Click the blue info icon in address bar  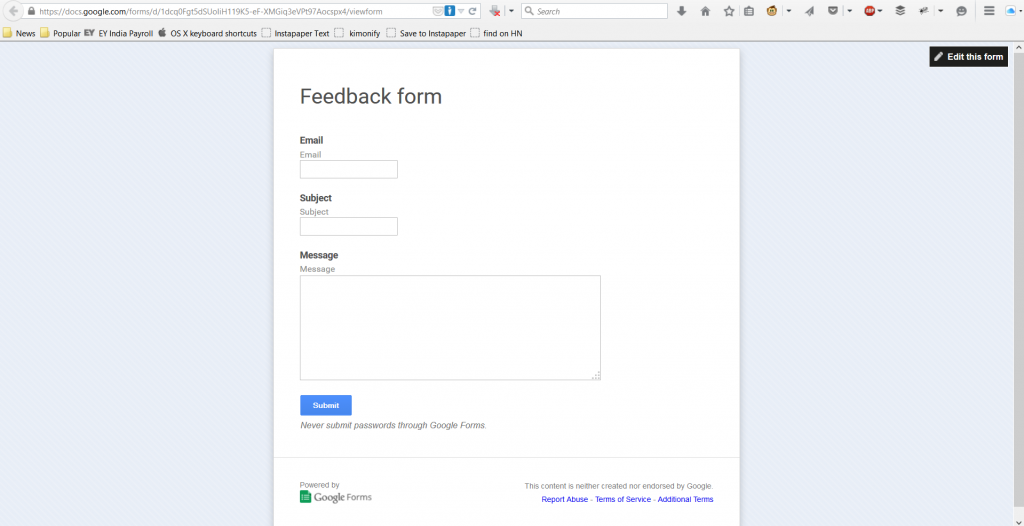coord(449,11)
